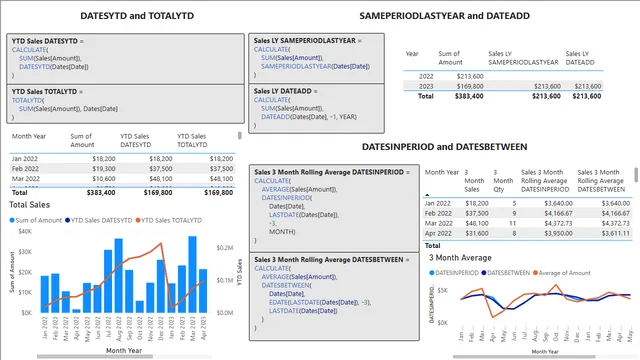This screenshot has width=640, height=360.
Task: Click the tallest Aug 2022 bar
Action: [x=119, y=276]
